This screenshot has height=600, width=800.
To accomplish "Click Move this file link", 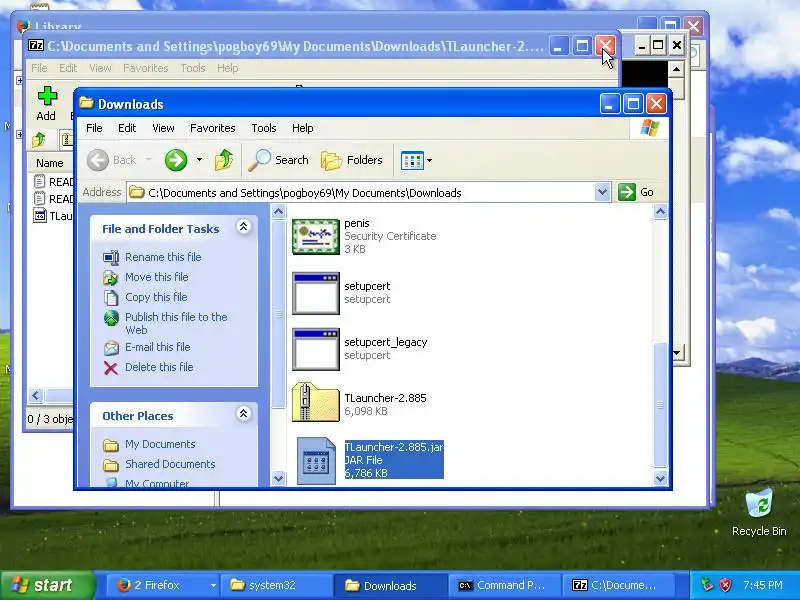I will tap(157, 277).
